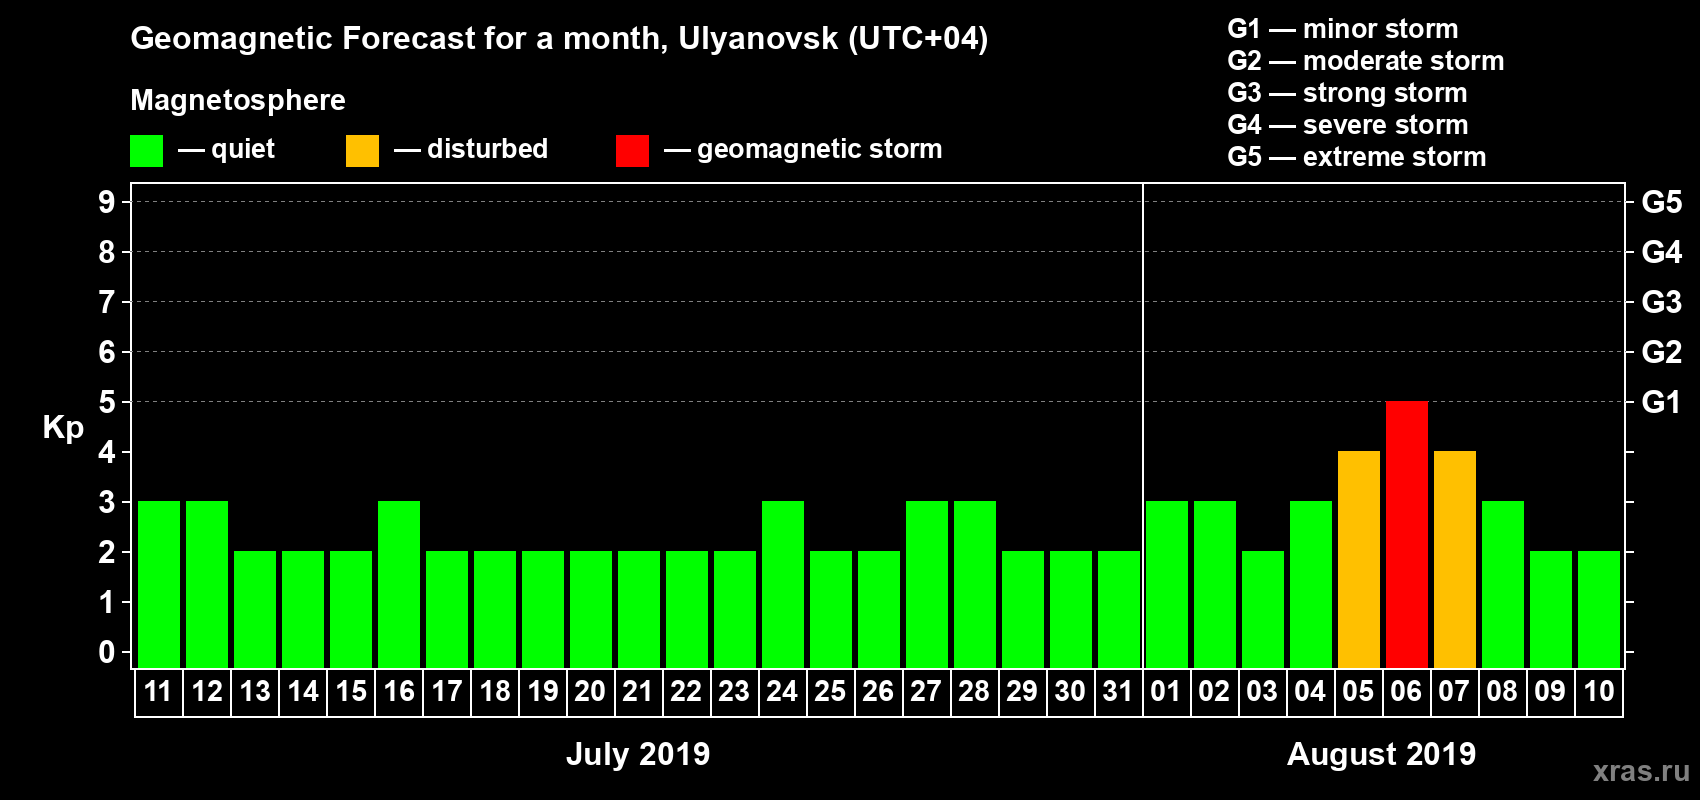Click the date label 31

1118,691
